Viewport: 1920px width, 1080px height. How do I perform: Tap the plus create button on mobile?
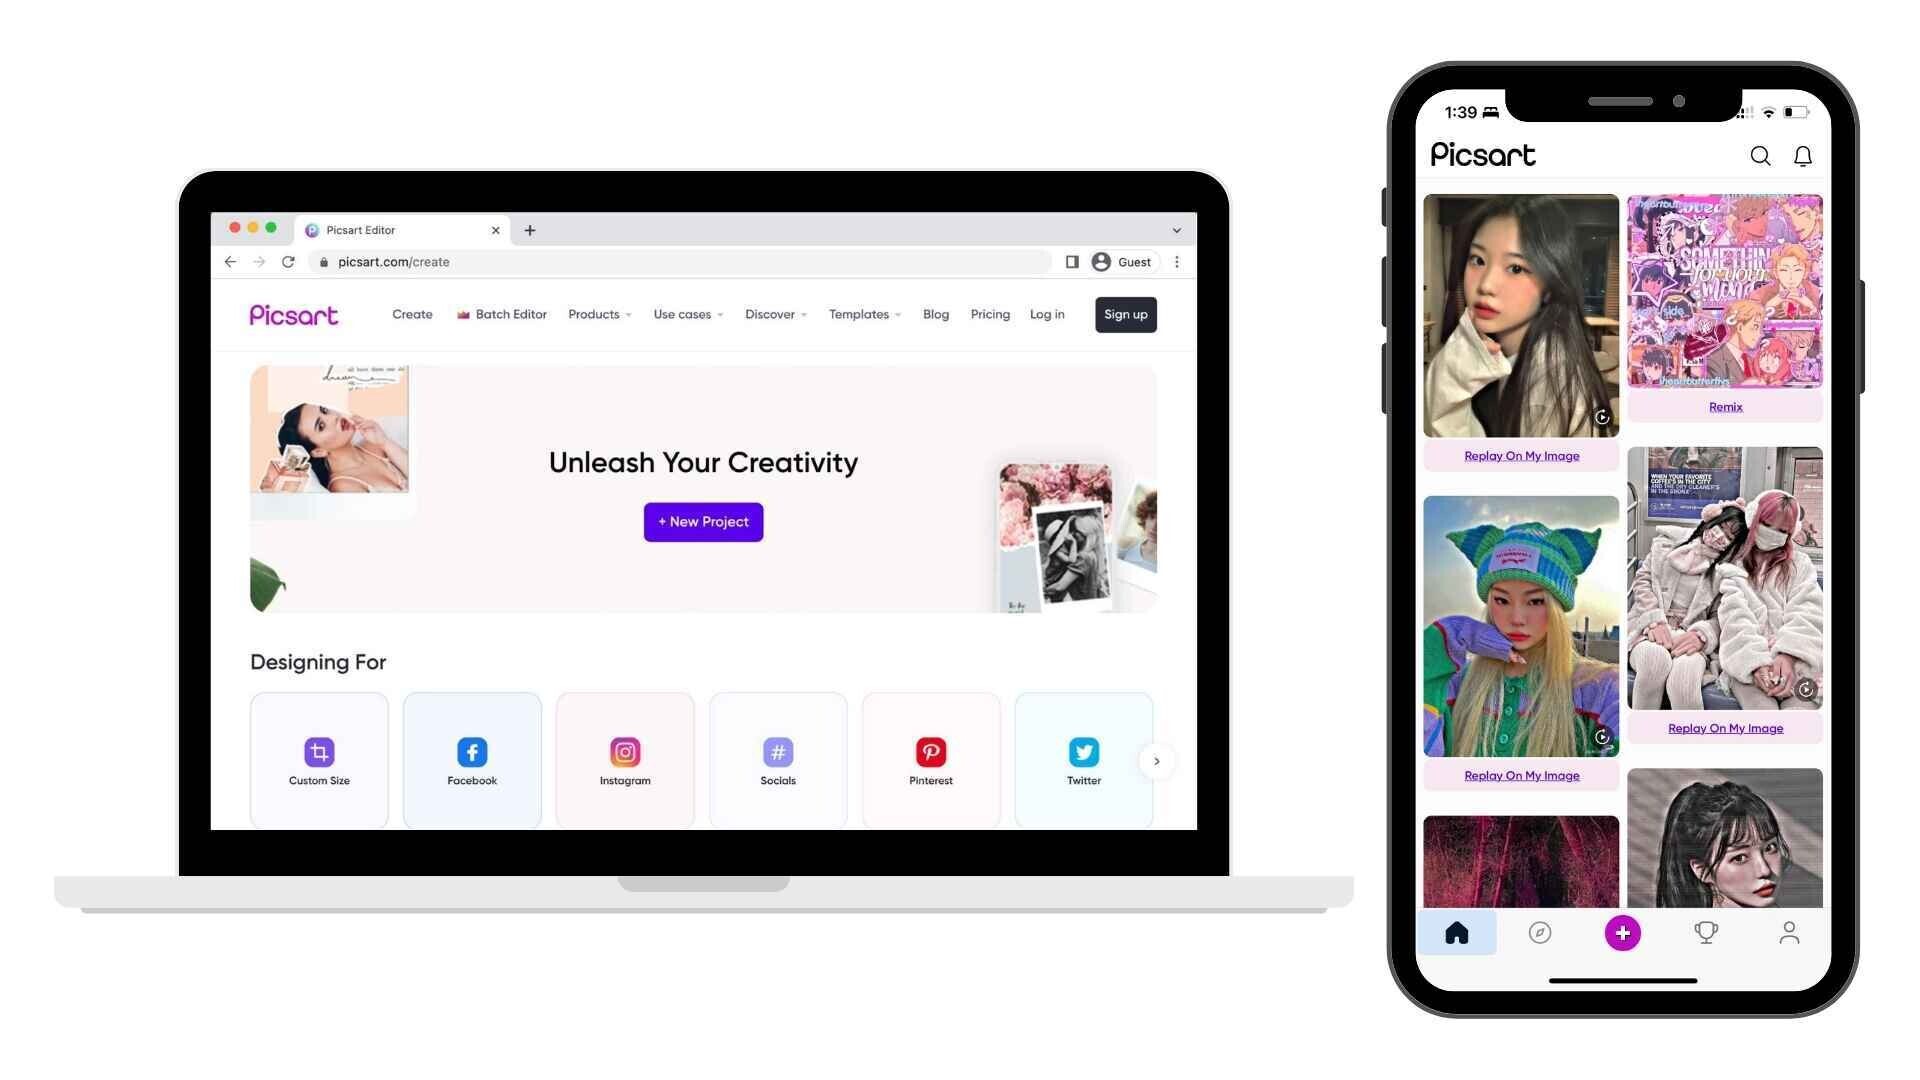pyautogui.click(x=1622, y=932)
